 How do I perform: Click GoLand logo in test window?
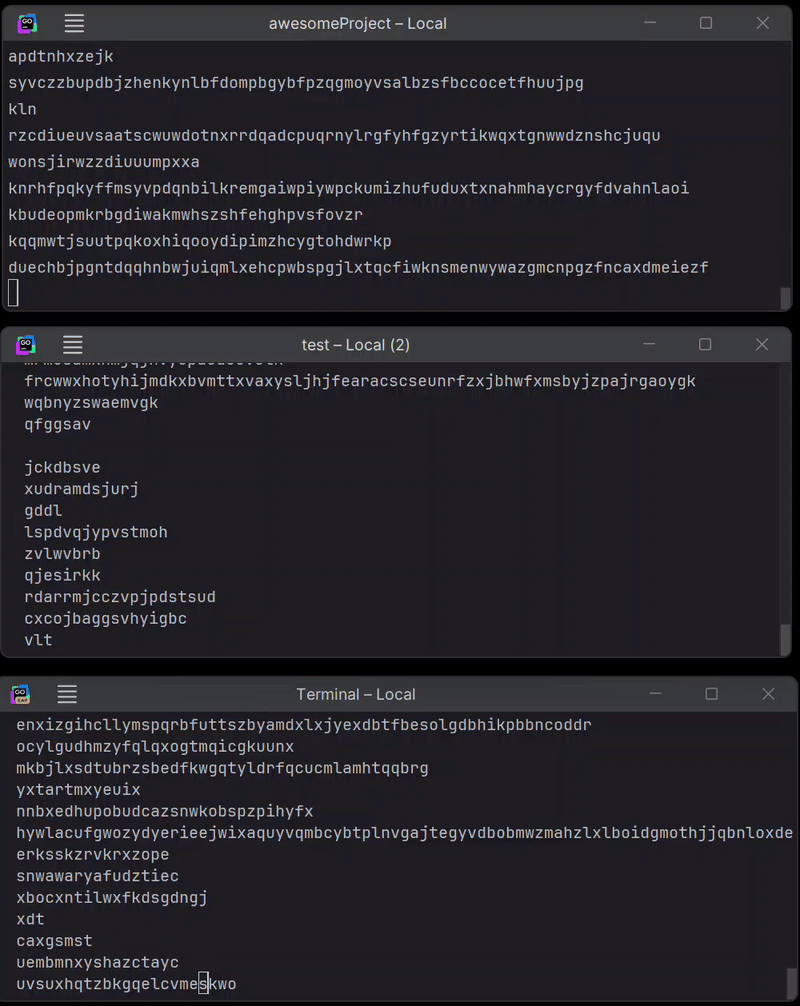pos(26,345)
